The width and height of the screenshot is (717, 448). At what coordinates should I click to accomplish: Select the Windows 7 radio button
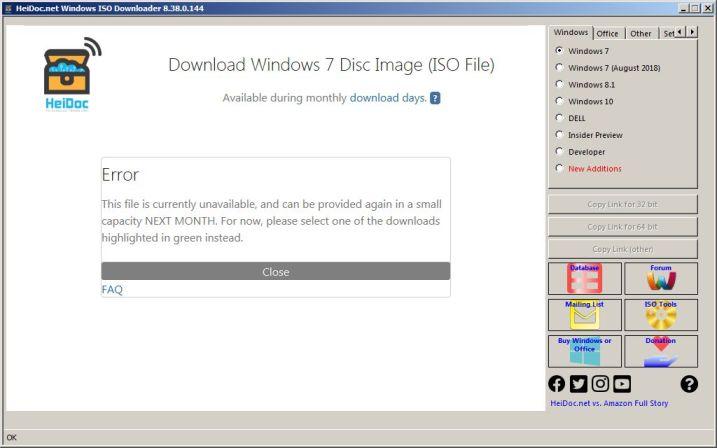point(559,50)
